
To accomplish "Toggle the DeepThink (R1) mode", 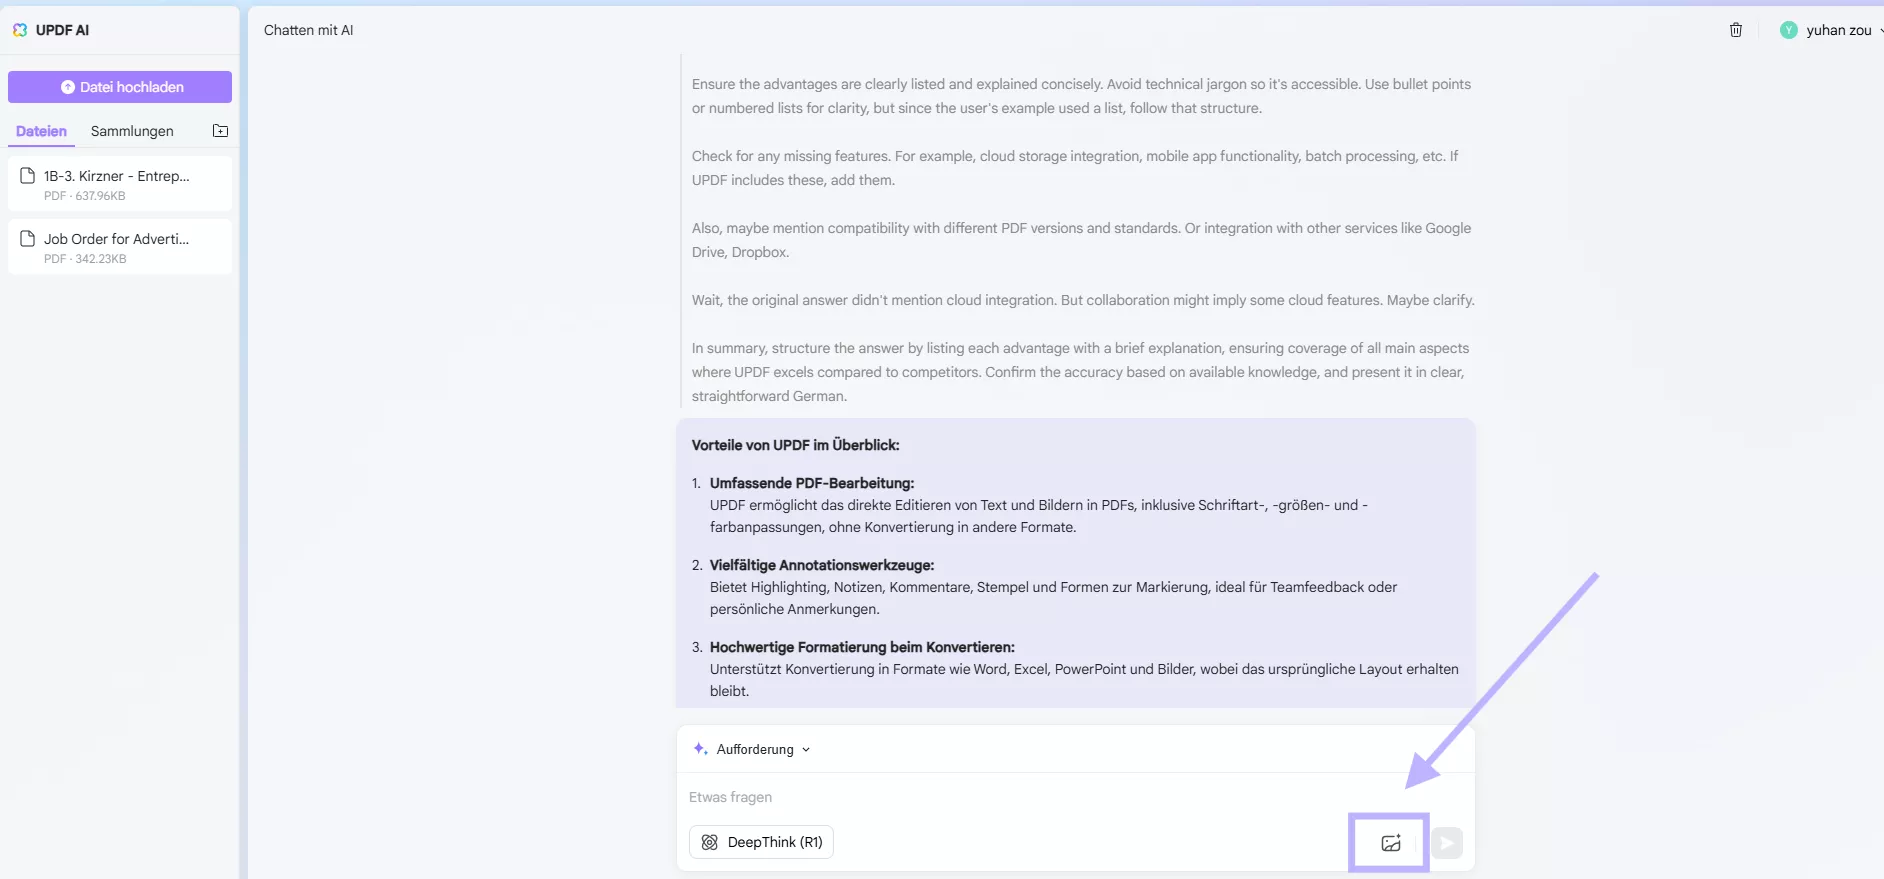I will pos(761,842).
